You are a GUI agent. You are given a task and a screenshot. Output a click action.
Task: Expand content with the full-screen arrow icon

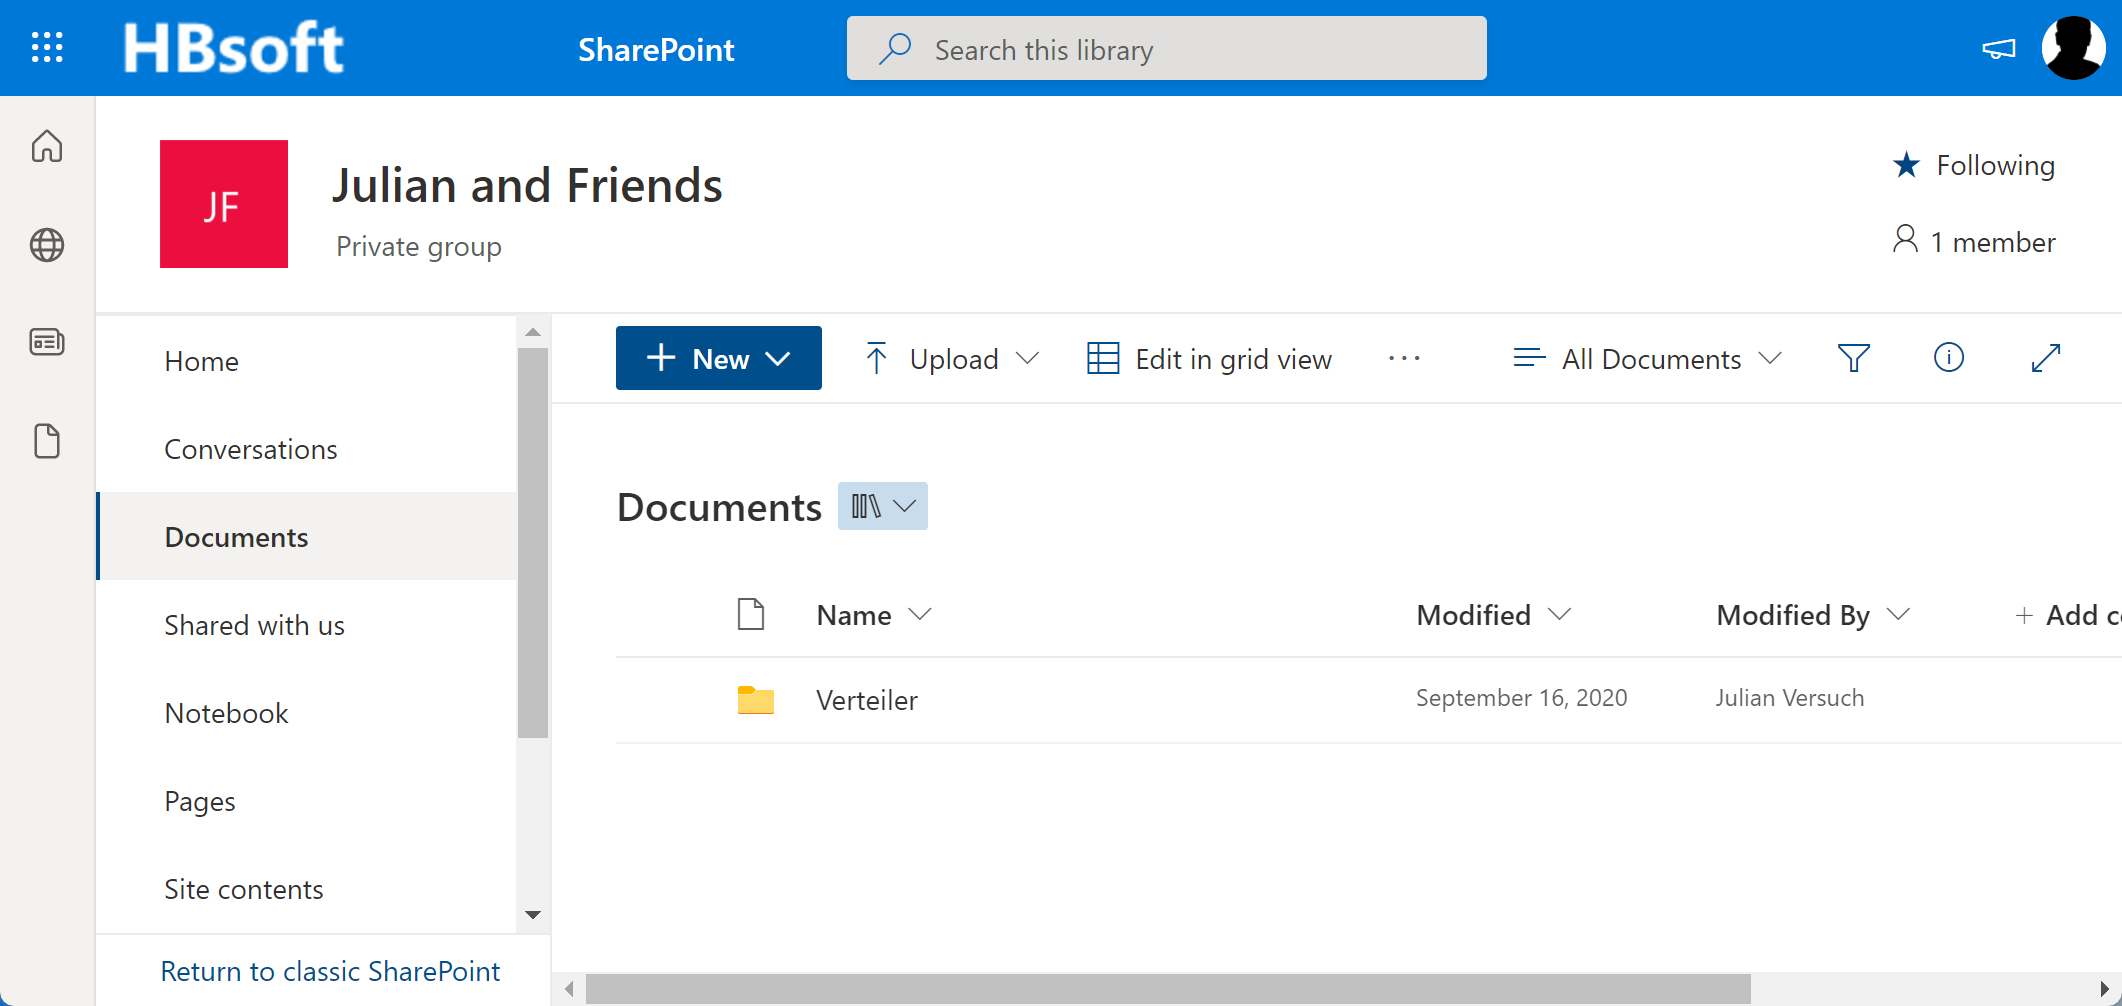2045,358
